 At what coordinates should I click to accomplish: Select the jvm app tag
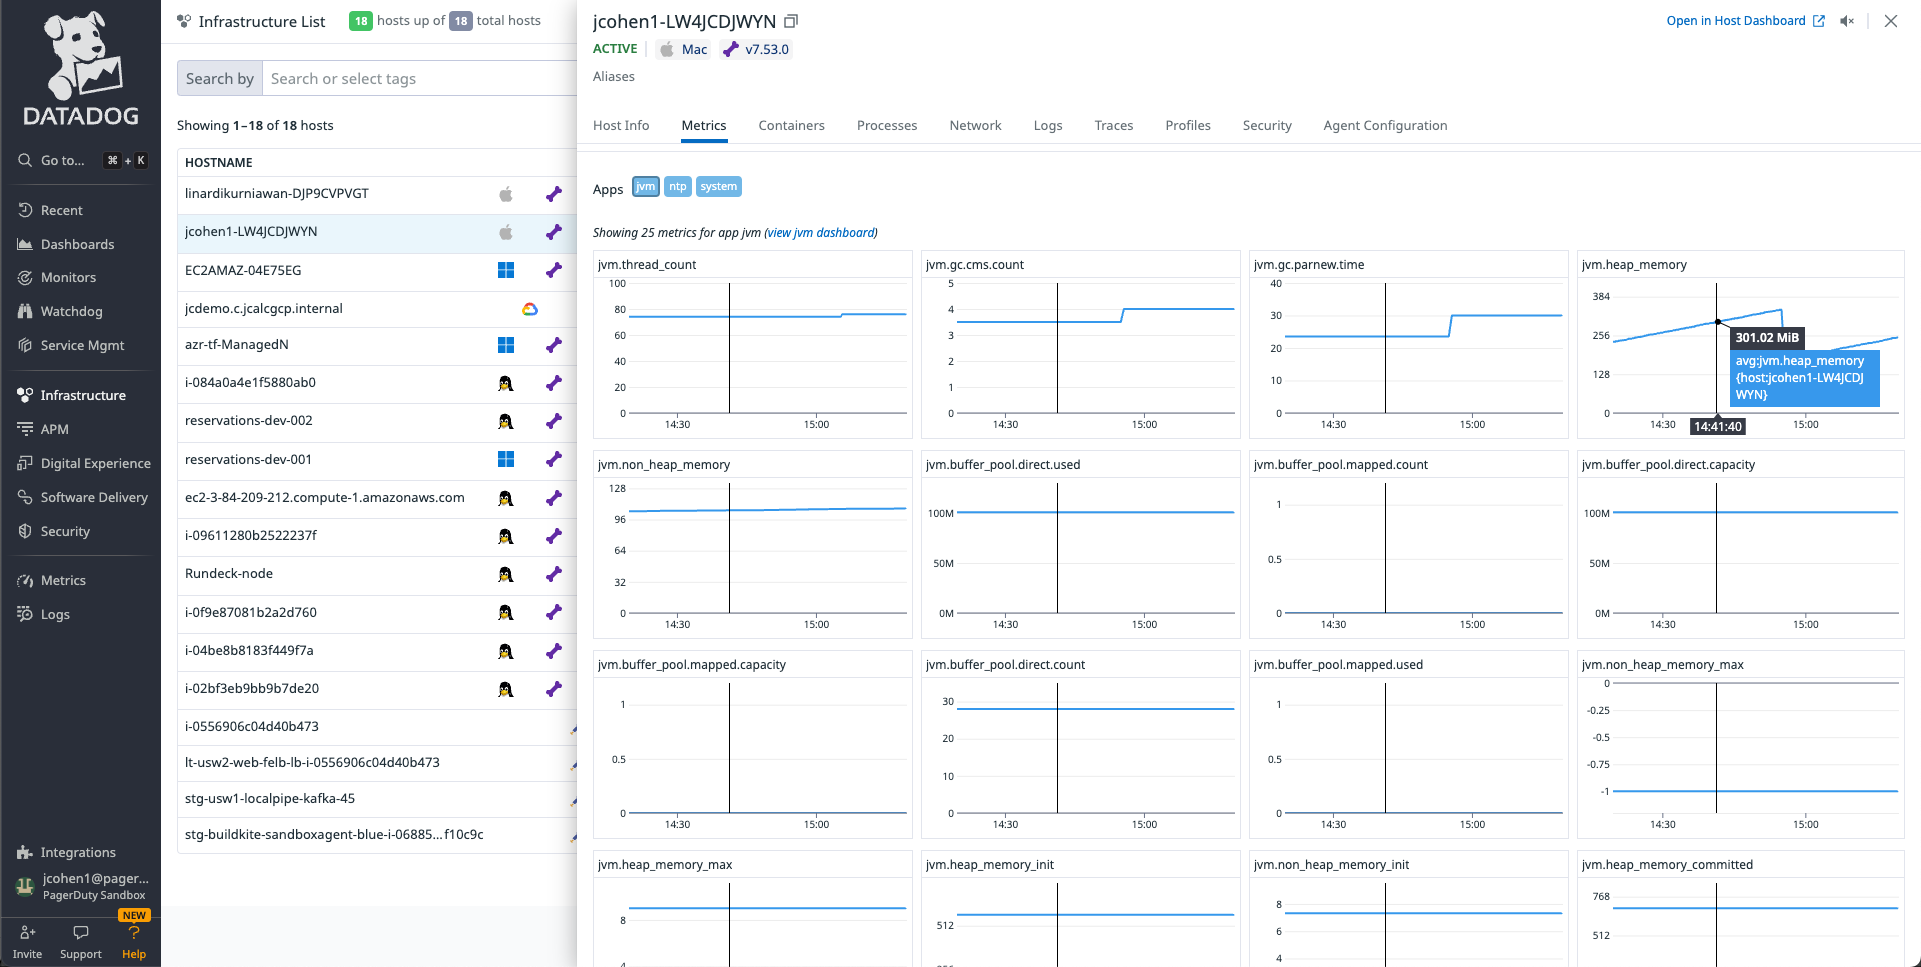point(646,187)
